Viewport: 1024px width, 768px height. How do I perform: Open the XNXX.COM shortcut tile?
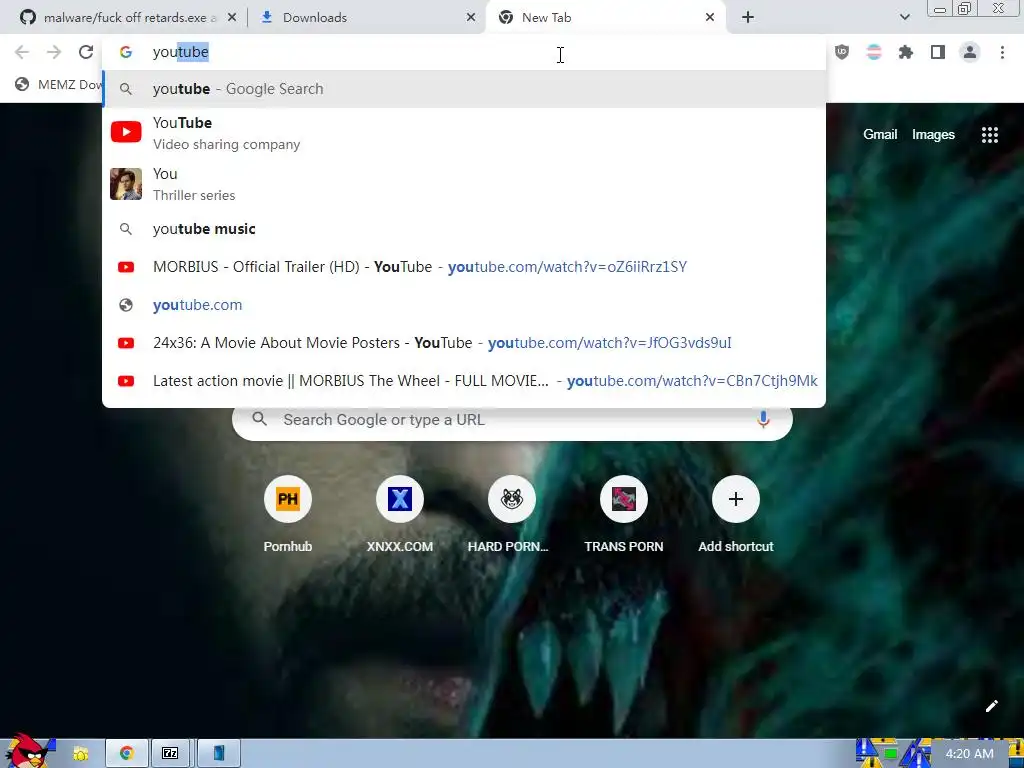point(400,516)
